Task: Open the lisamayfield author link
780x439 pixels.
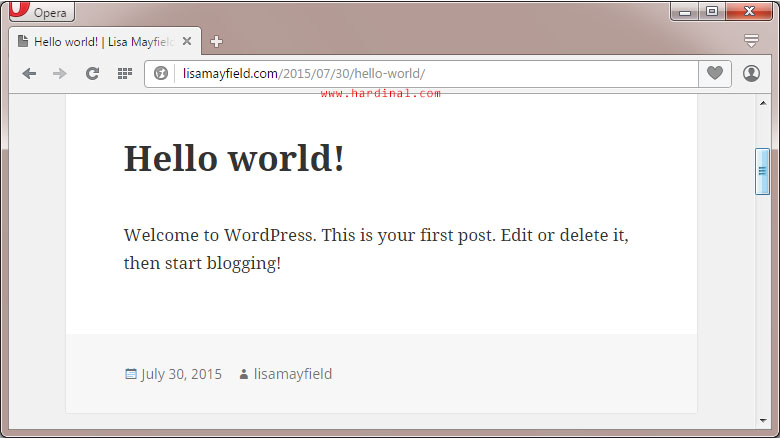Action: click(x=292, y=374)
